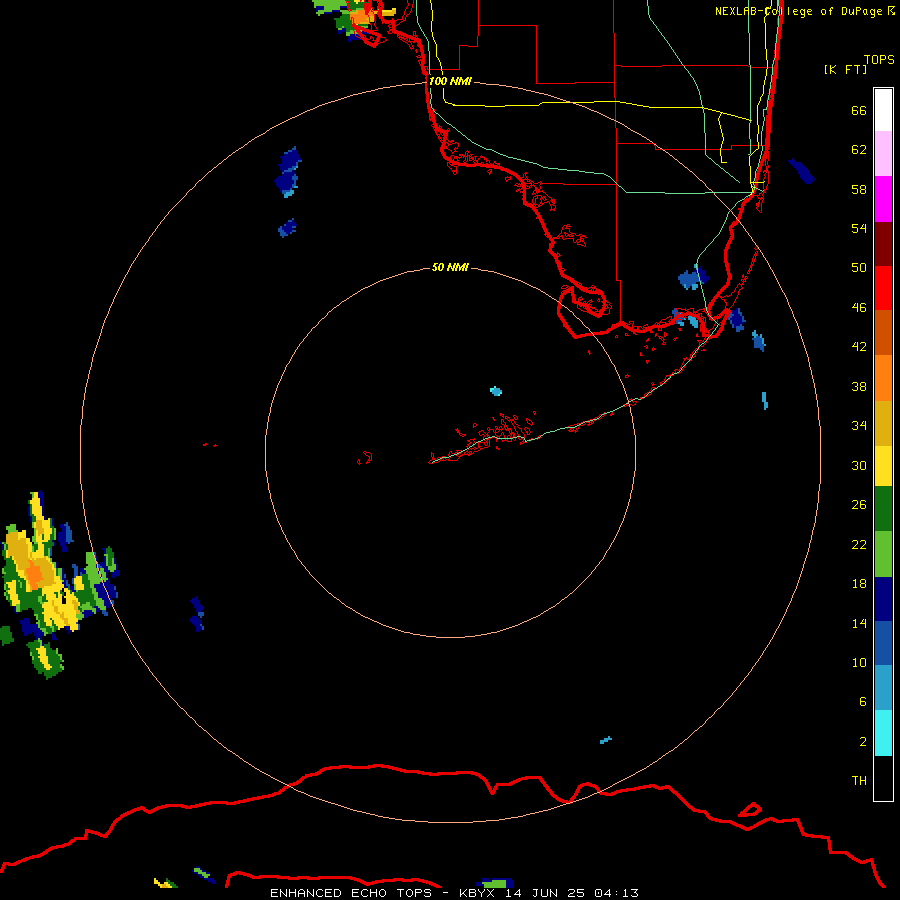
Task: Click the bright red swatch in TOPS scale
Action: (x=883, y=288)
